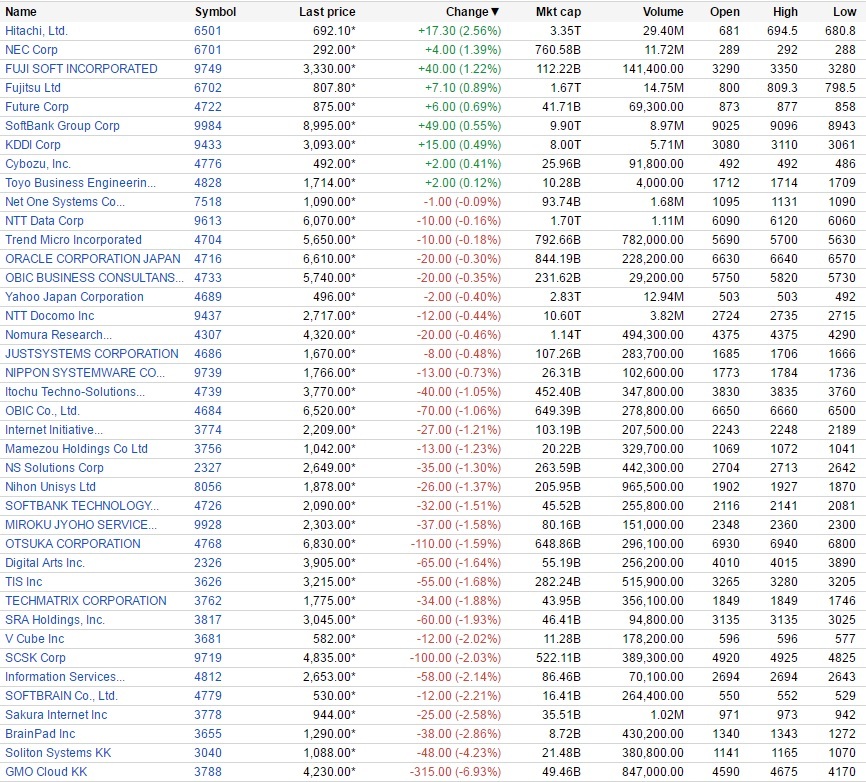Viewport: 866px width, 782px height.
Task: Open NS Solutions Corp link
Action: tap(54, 468)
